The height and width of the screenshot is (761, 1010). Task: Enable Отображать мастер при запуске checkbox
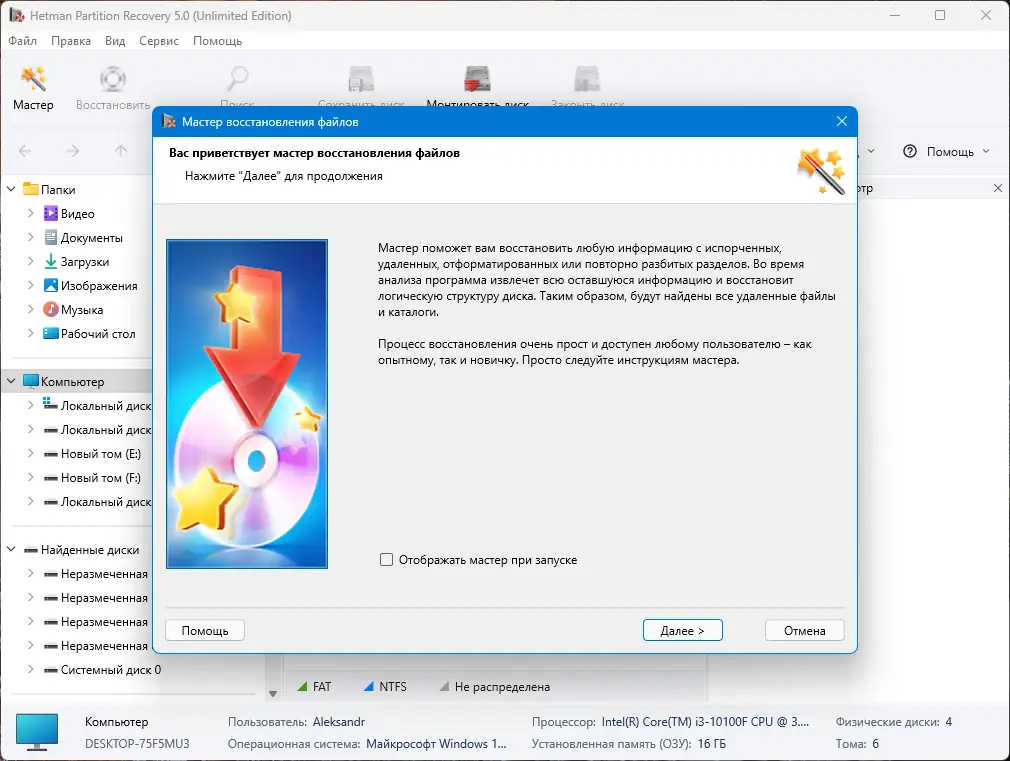tap(386, 559)
